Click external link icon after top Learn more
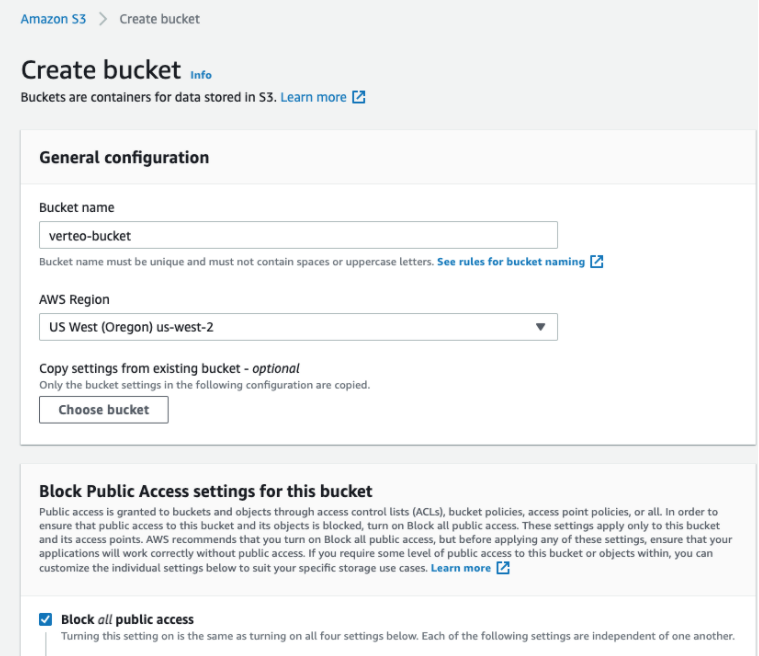Screen dimensions: 759x656 click(x=359, y=98)
